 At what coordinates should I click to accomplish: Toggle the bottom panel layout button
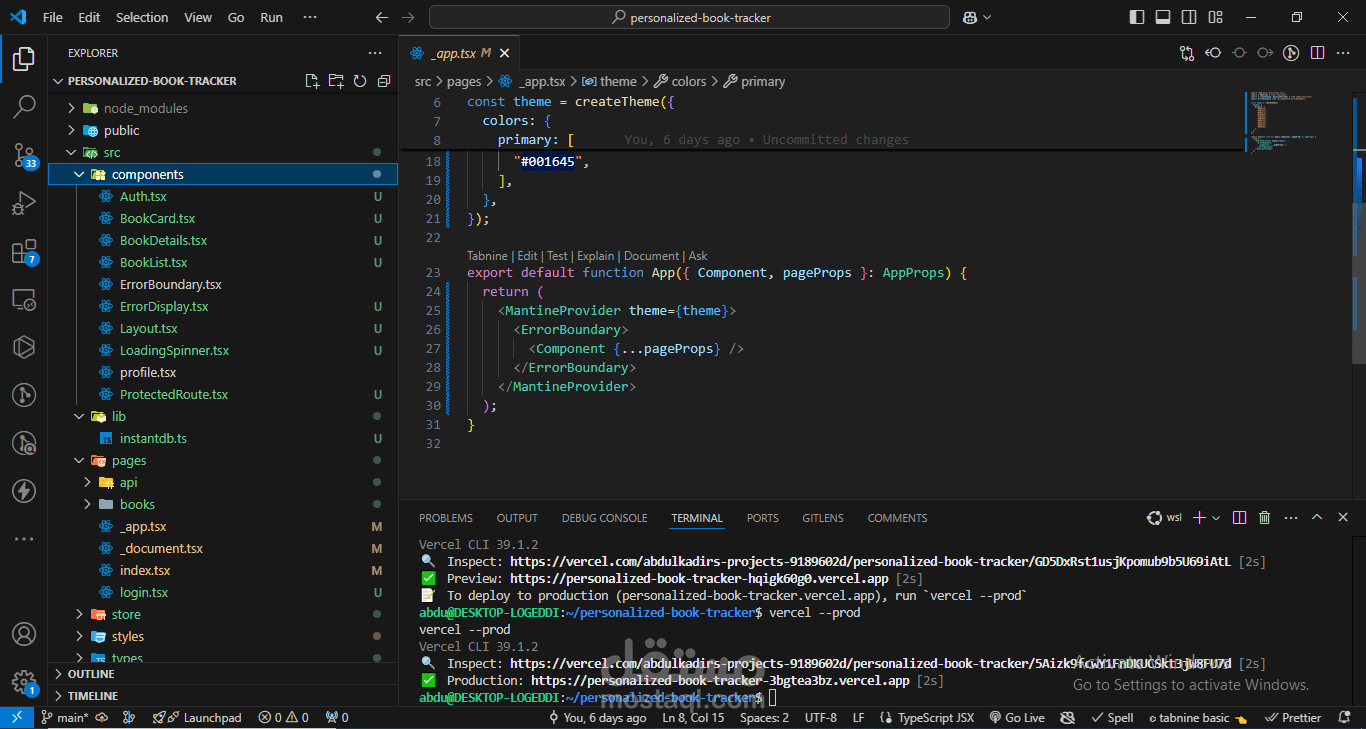click(x=1163, y=17)
